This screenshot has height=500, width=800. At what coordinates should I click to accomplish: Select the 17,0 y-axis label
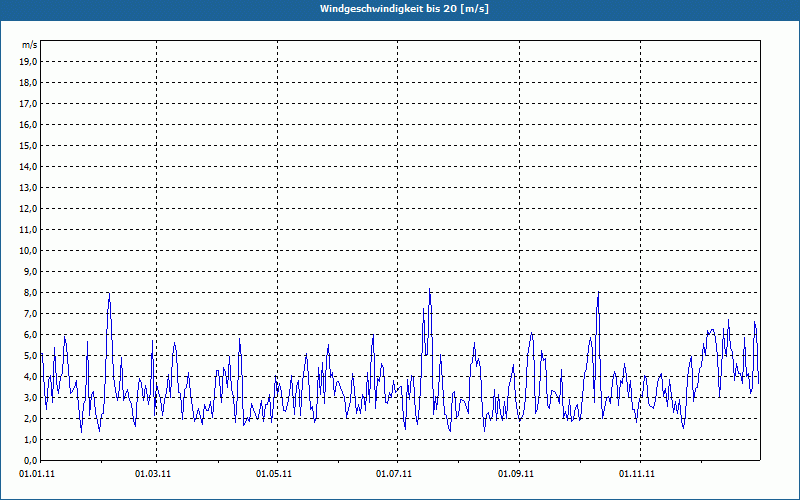pos(28,104)
